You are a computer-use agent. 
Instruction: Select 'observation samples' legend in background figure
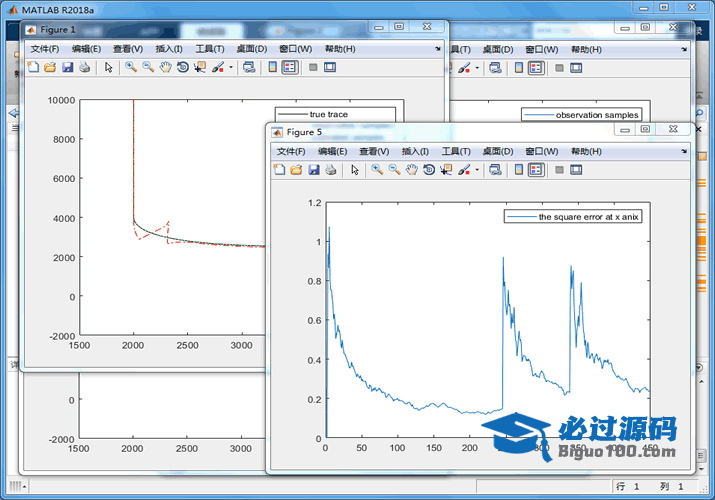tap(582, 115)
